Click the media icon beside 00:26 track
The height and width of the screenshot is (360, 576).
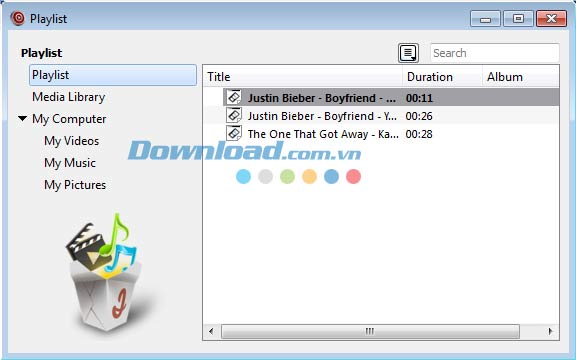pyautogui.click(x=234, y=115)
